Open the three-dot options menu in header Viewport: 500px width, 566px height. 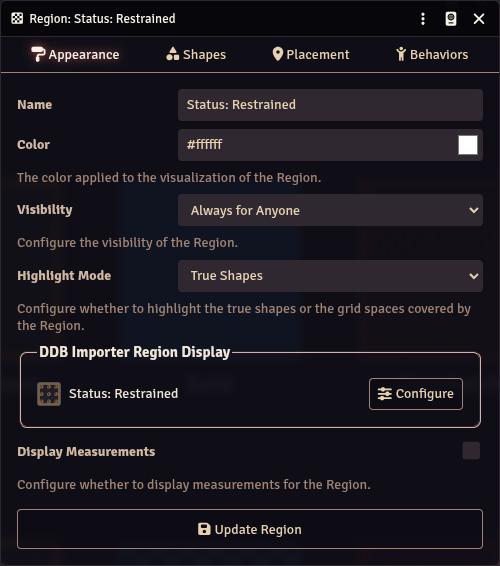[423, 19]
